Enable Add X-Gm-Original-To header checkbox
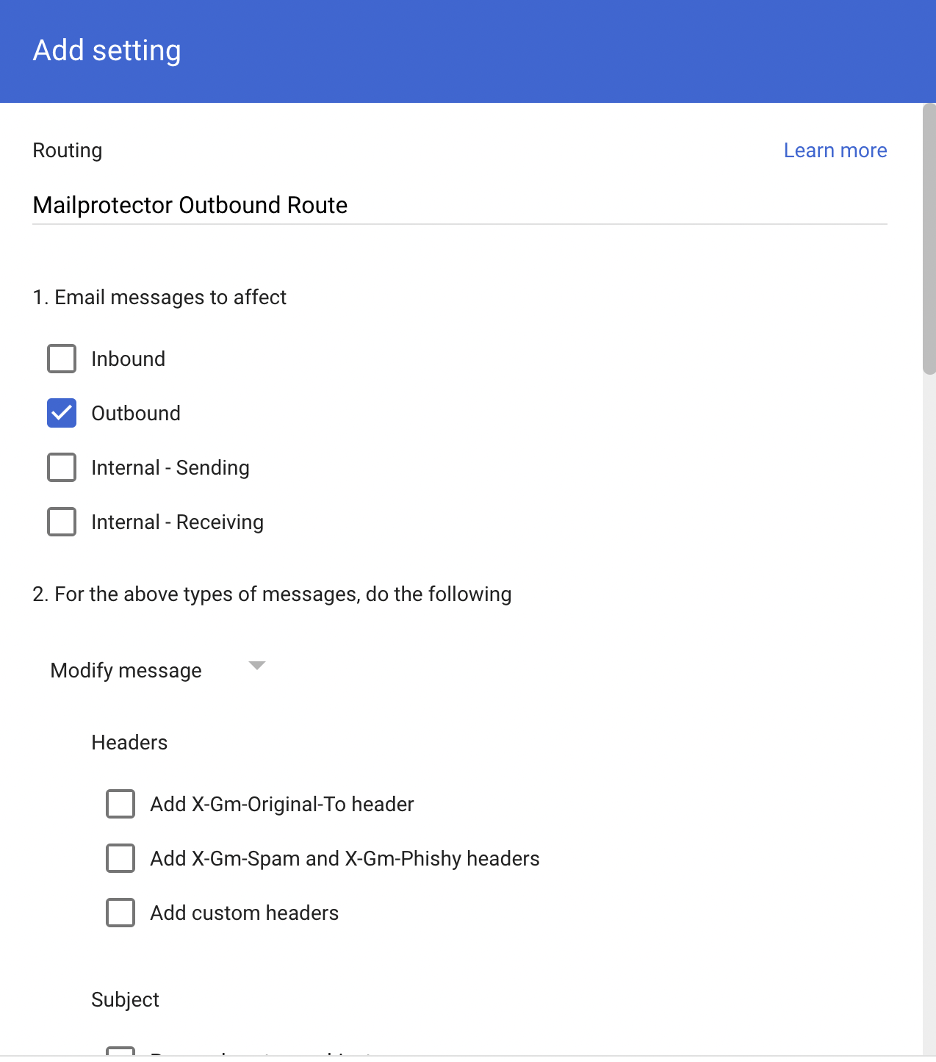Image resolution: width=936 pixels, height=1062 pixels. [121, 804]
